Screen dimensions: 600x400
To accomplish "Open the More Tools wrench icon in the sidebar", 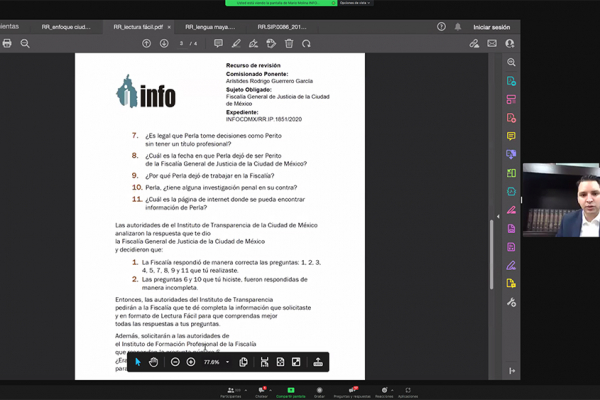I will pos(511,302).
